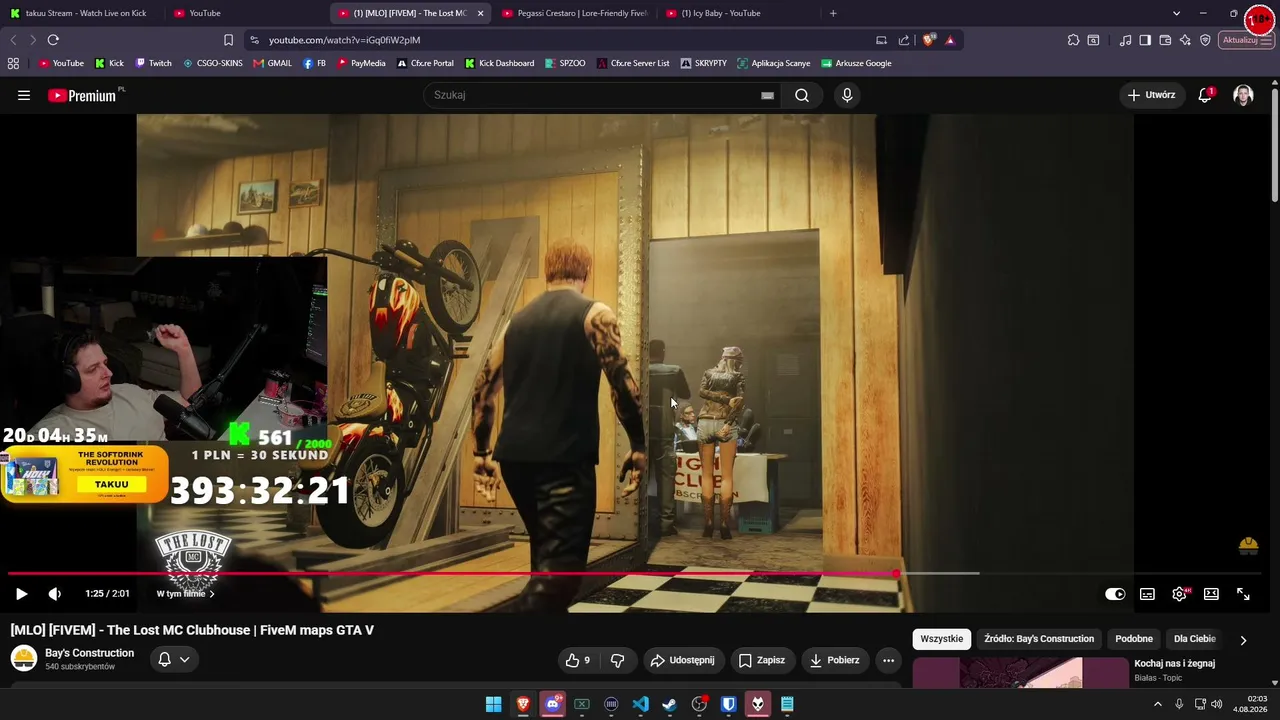Image resolution: width=1280 pixels, height=720 pixels.
Task: Reload the current page
Action: pos(53,40)
